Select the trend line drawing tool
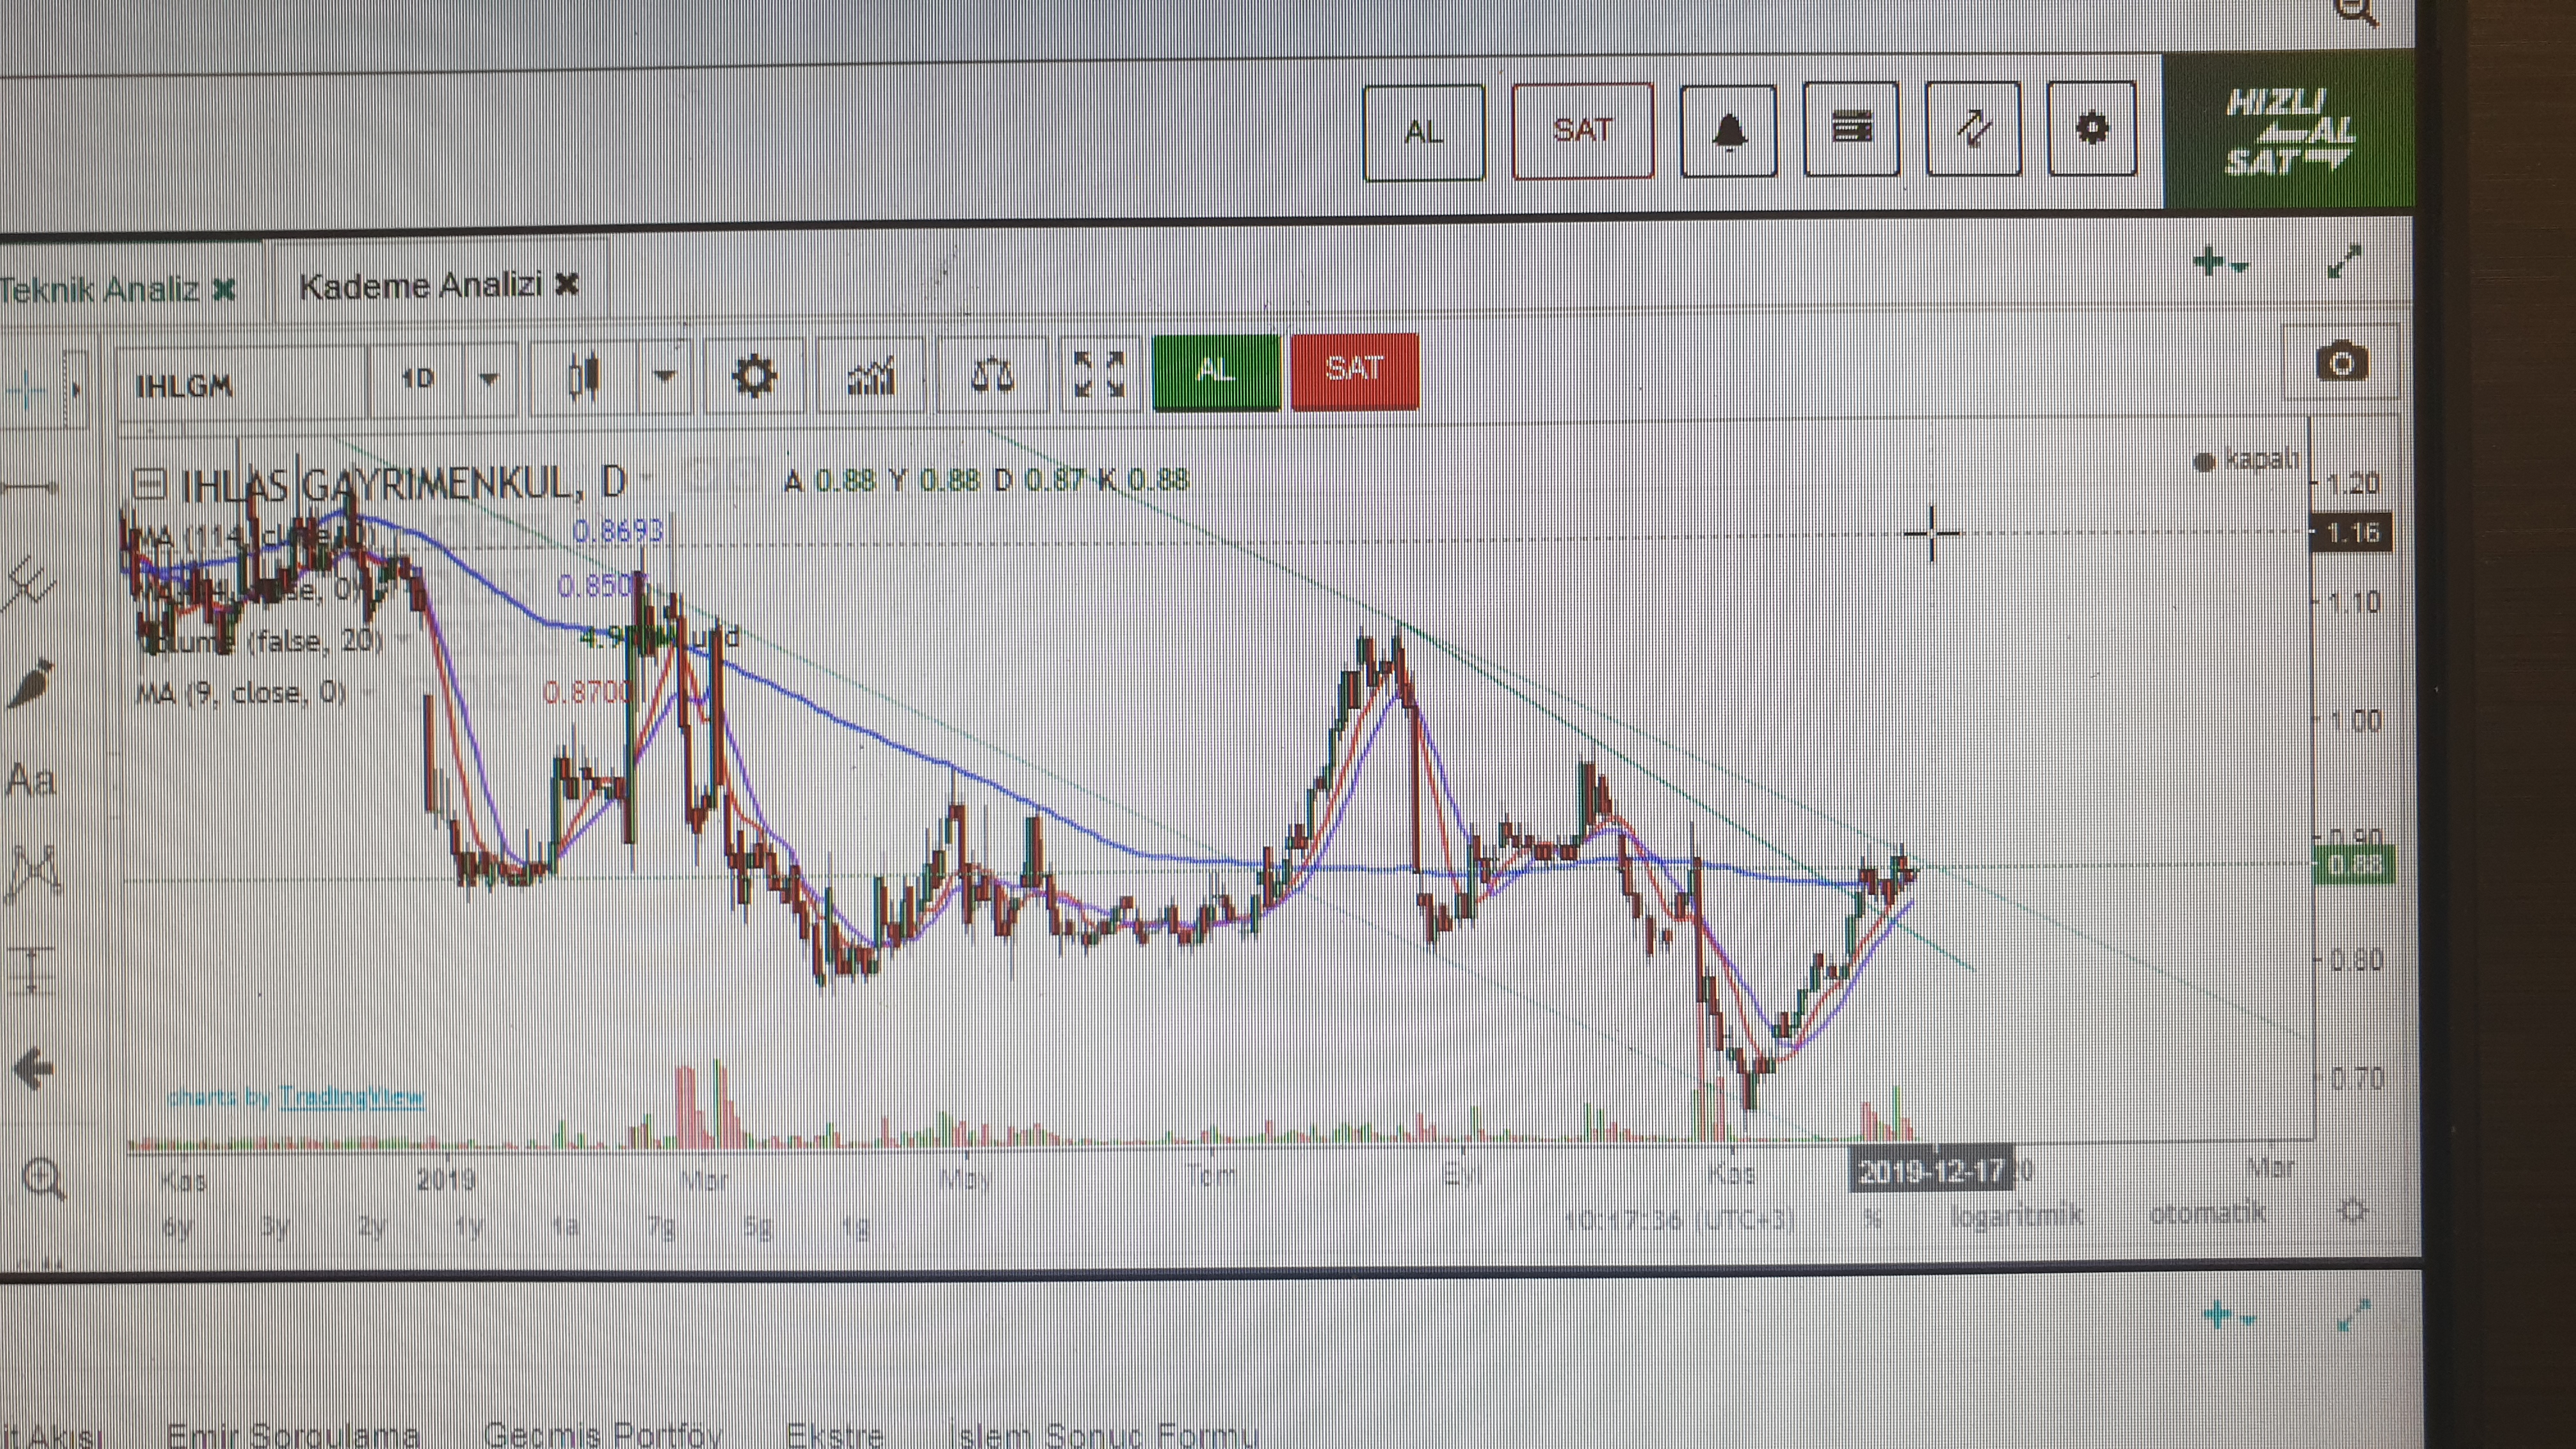This screenshot has width=2576, height=1449. [31, 488]
